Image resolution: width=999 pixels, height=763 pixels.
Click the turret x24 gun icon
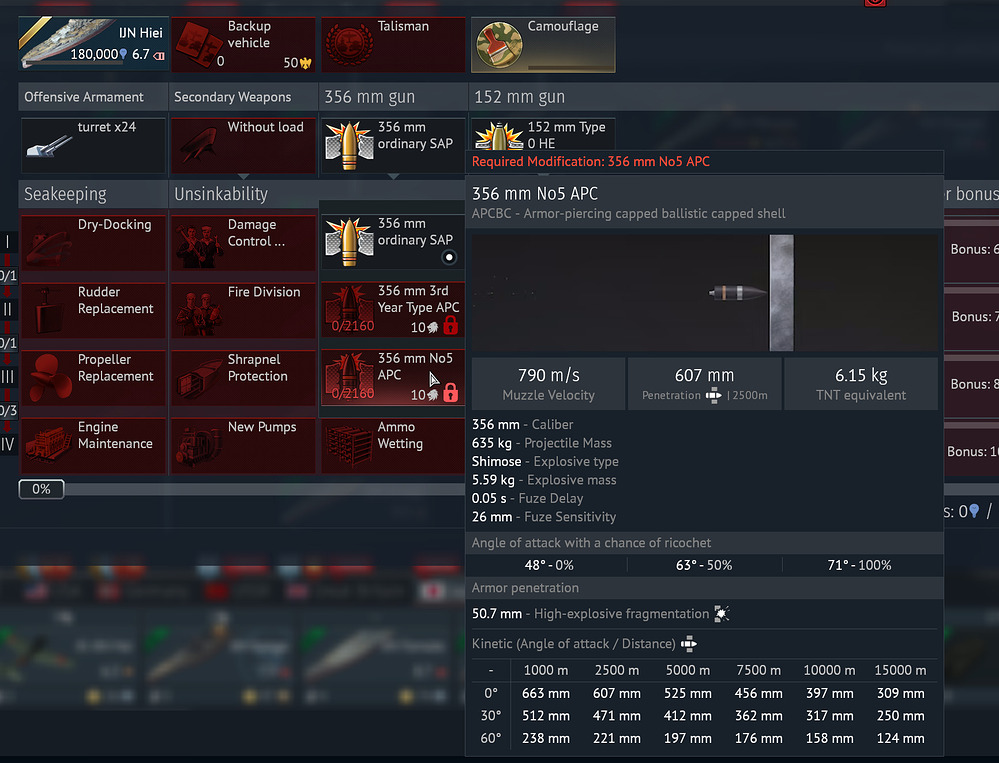(49, 145)
